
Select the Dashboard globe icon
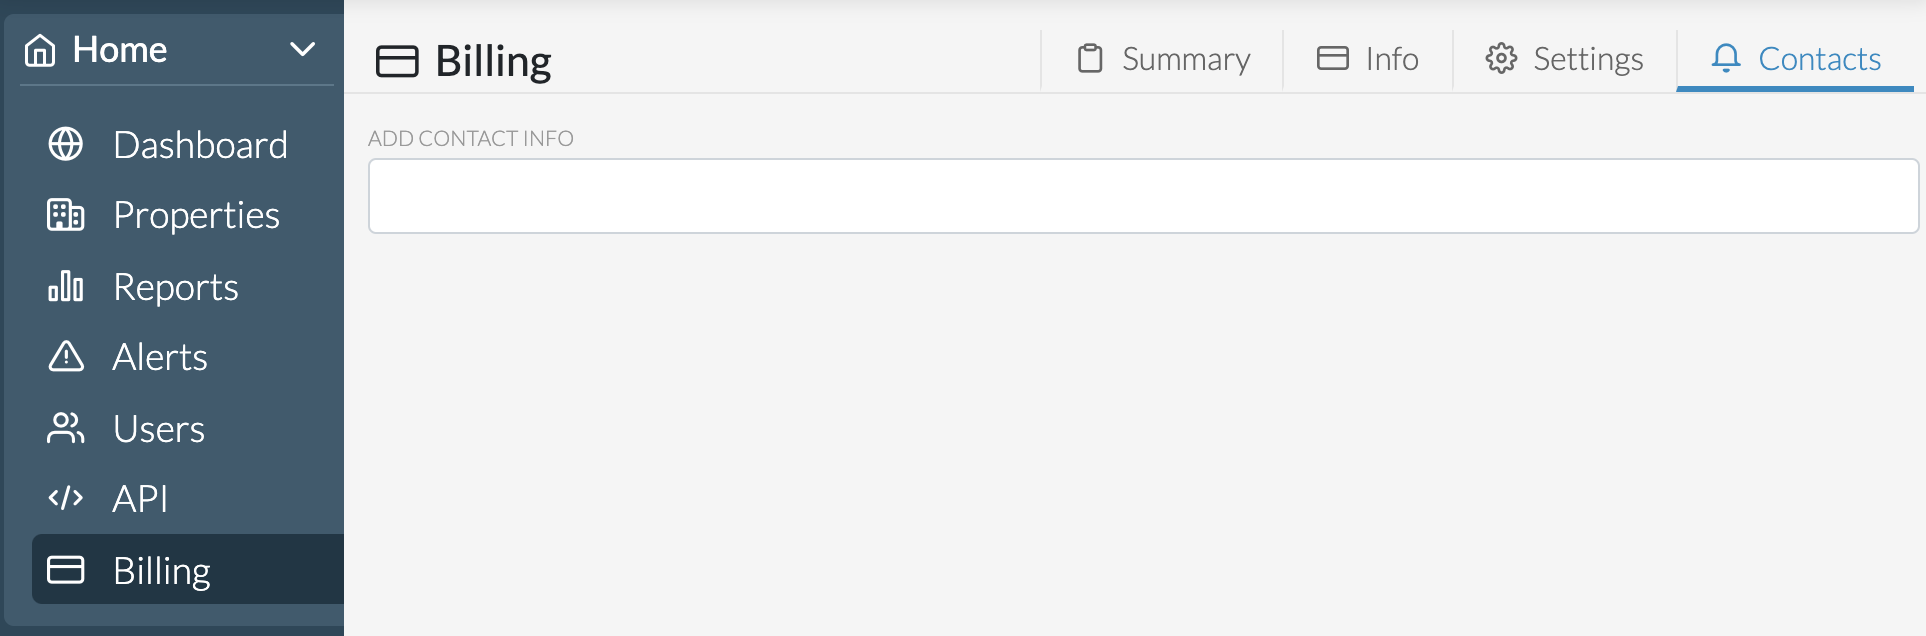[66, 145]
